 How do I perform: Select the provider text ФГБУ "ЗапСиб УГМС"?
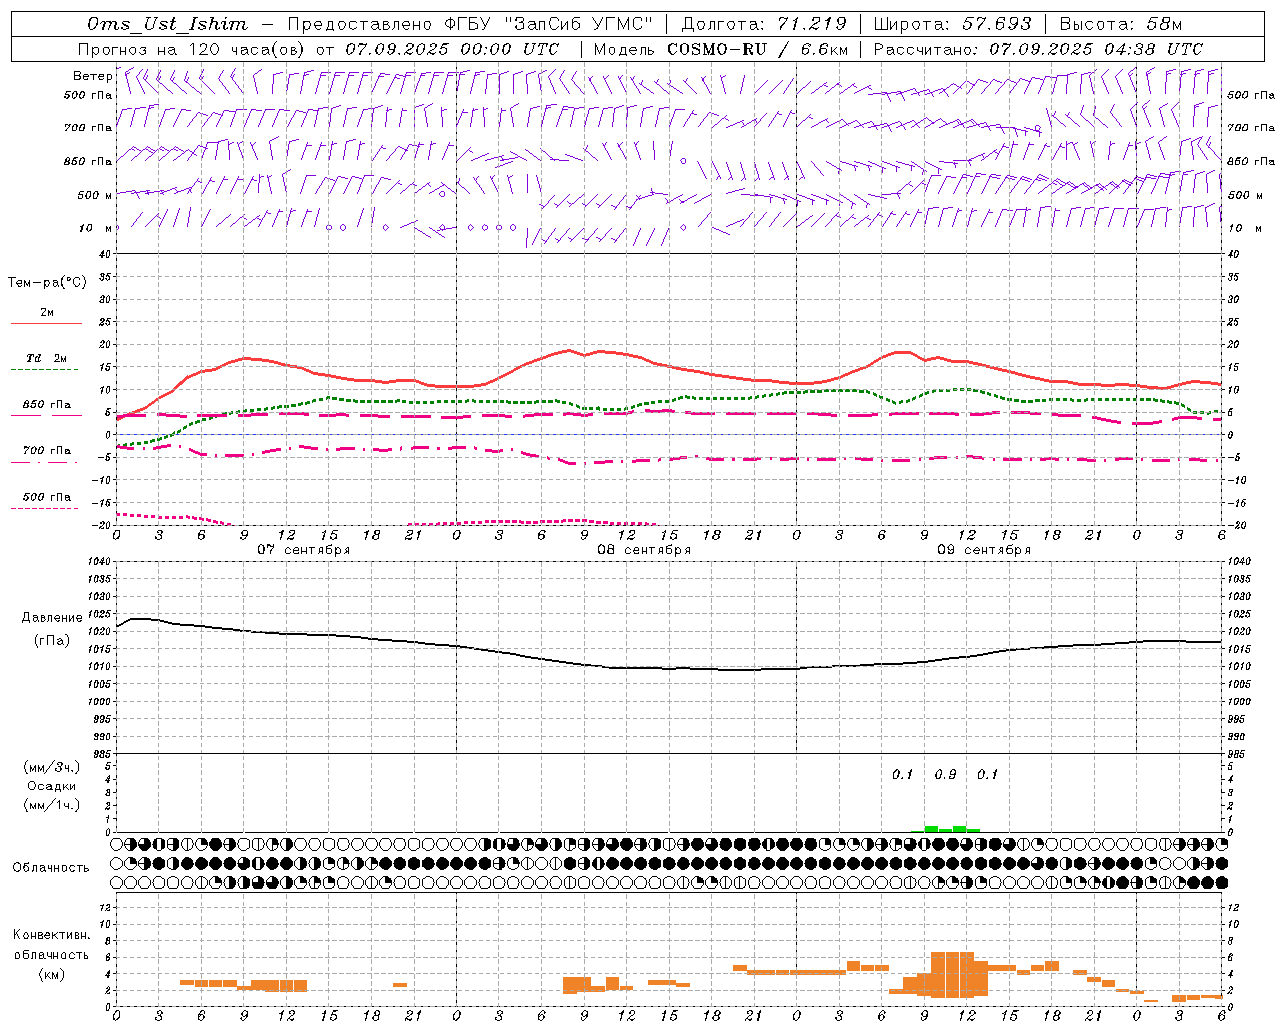tap(547, 24)
